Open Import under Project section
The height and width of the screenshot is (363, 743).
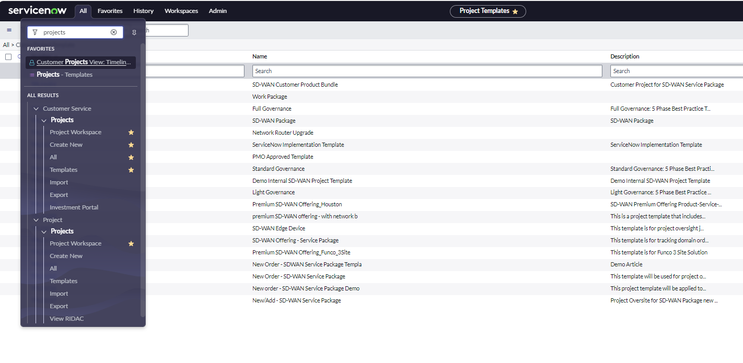click(x=59, y=294)
